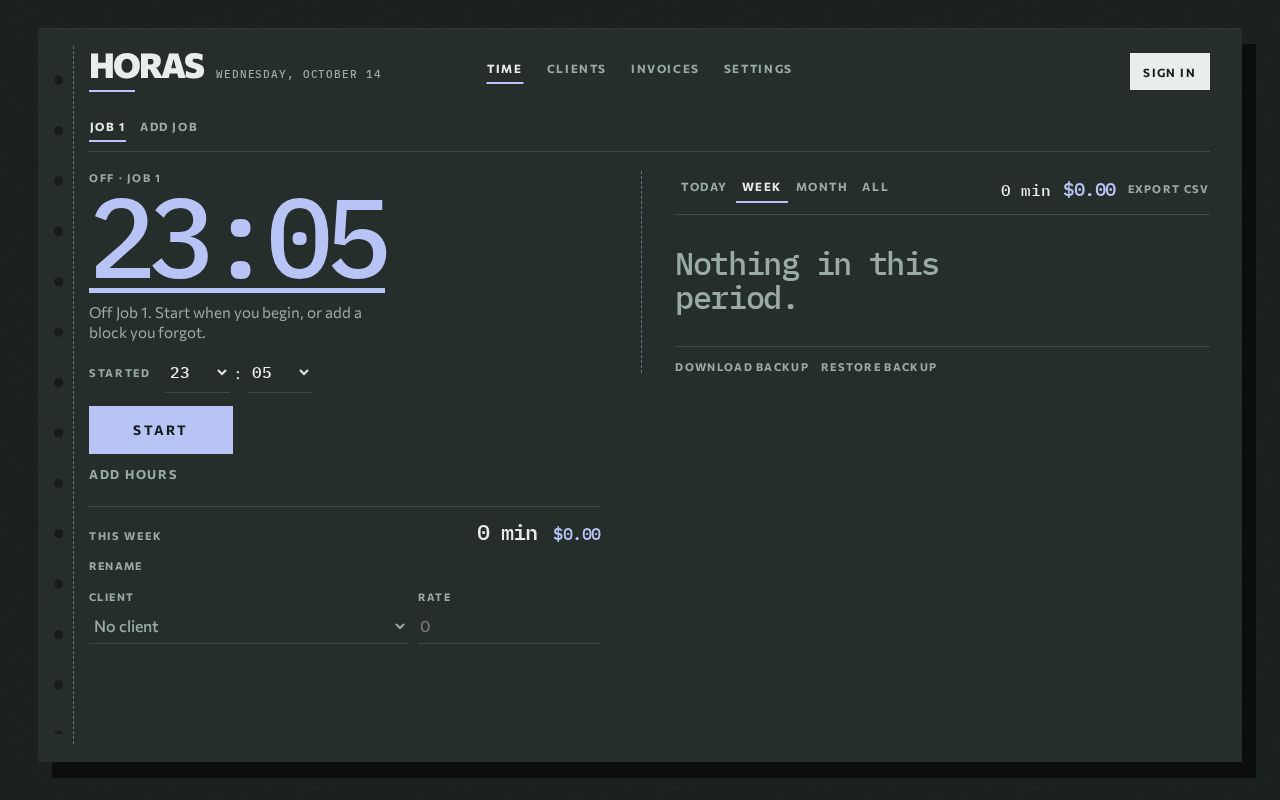This screenshot has height=800, width=1280.
Task: Click the date text Wednesday, October 14
Action: [x=299, y=74]
